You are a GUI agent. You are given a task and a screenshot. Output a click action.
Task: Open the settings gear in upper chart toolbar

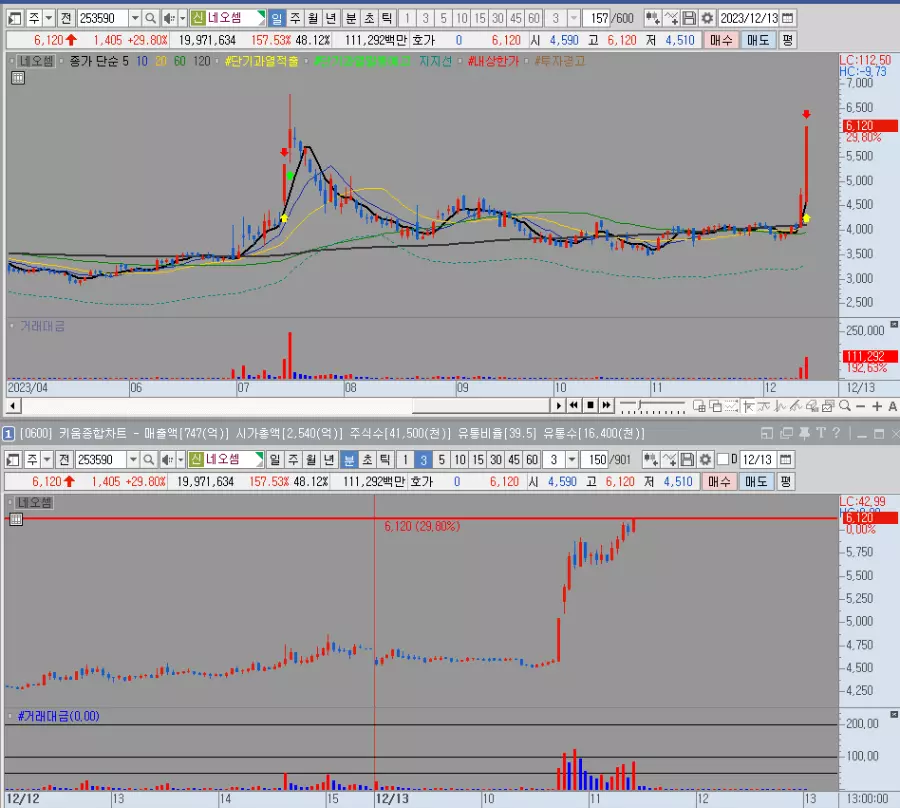[x=707, y=18]
